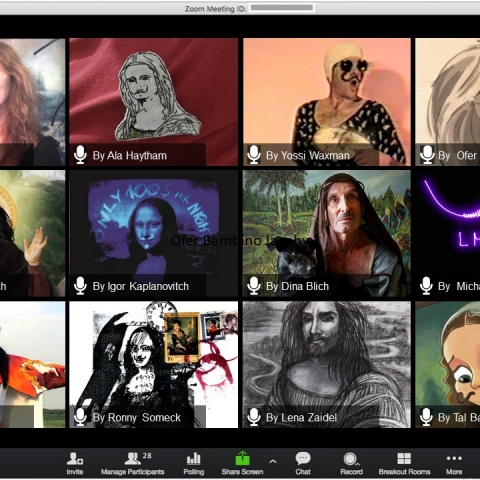Start recording with Record button
Image resolution: width=480 pixels, height=480 pixels.
351,463
